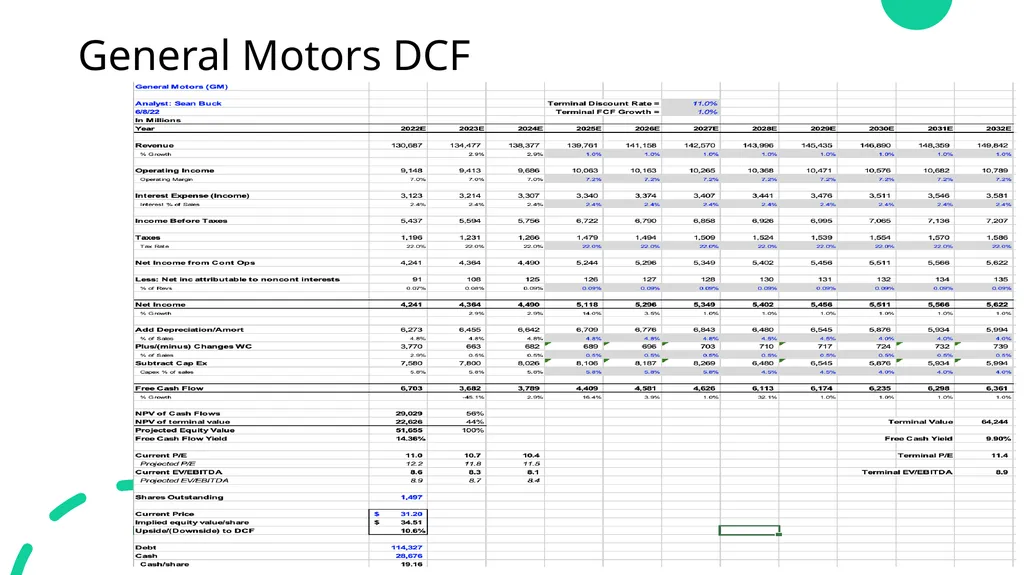Select the 'Terminal Discount Rate =' label
Image resolution: width=1024 pixels, height=575 pixels.
click(603, 103)
